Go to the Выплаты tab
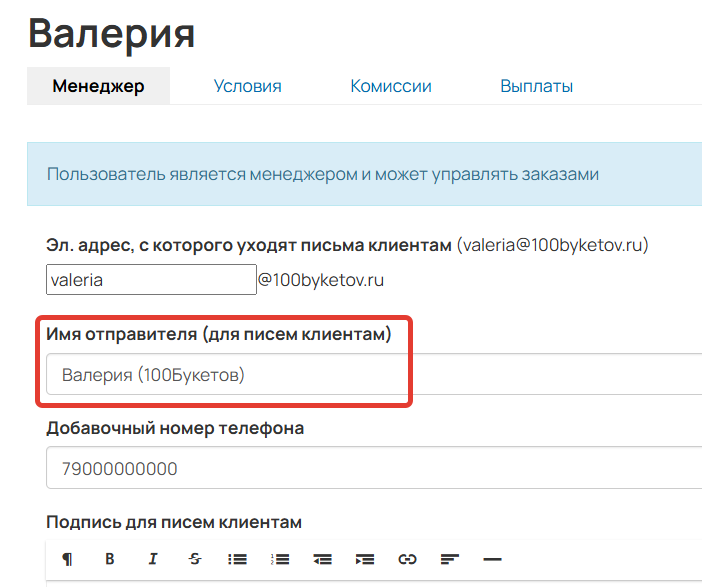Image resolution: width=702 pixels, height=587 pixels. click(x=536, y=86)
